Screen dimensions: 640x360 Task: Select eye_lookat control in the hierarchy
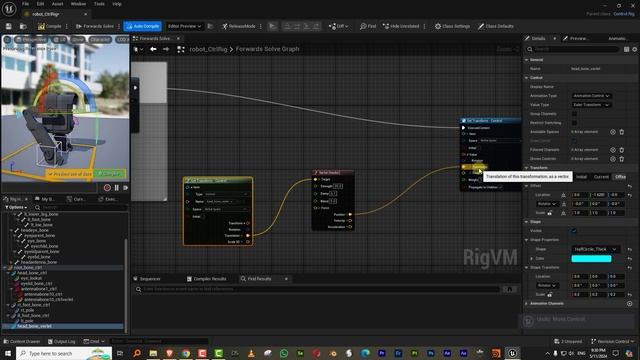[31, 278]
